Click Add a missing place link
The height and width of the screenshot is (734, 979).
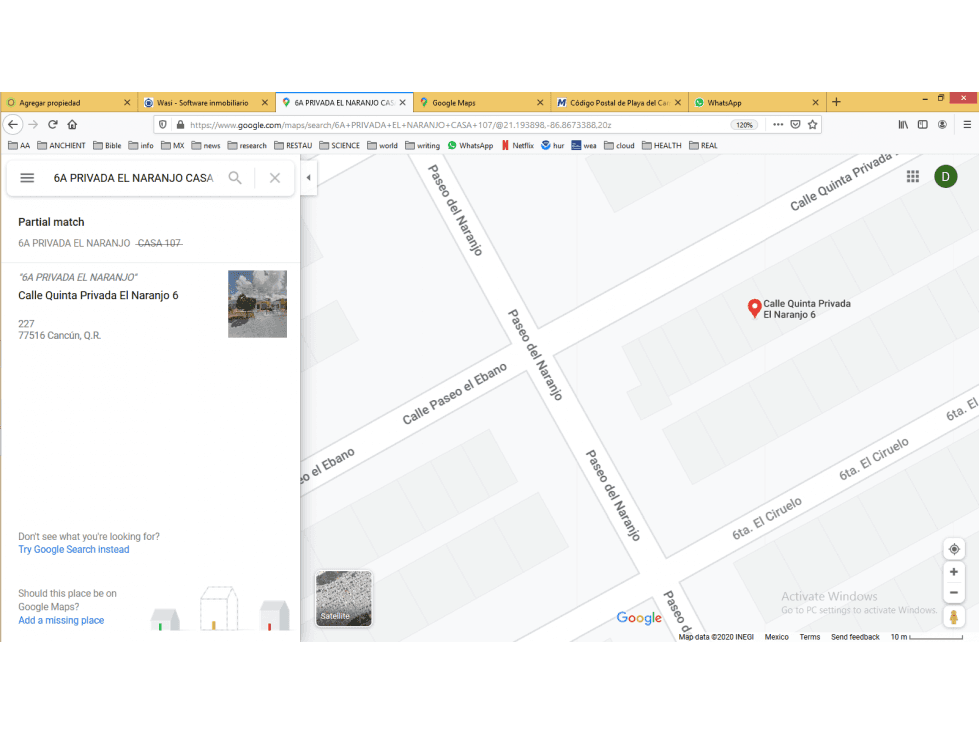tap(61, 620)
